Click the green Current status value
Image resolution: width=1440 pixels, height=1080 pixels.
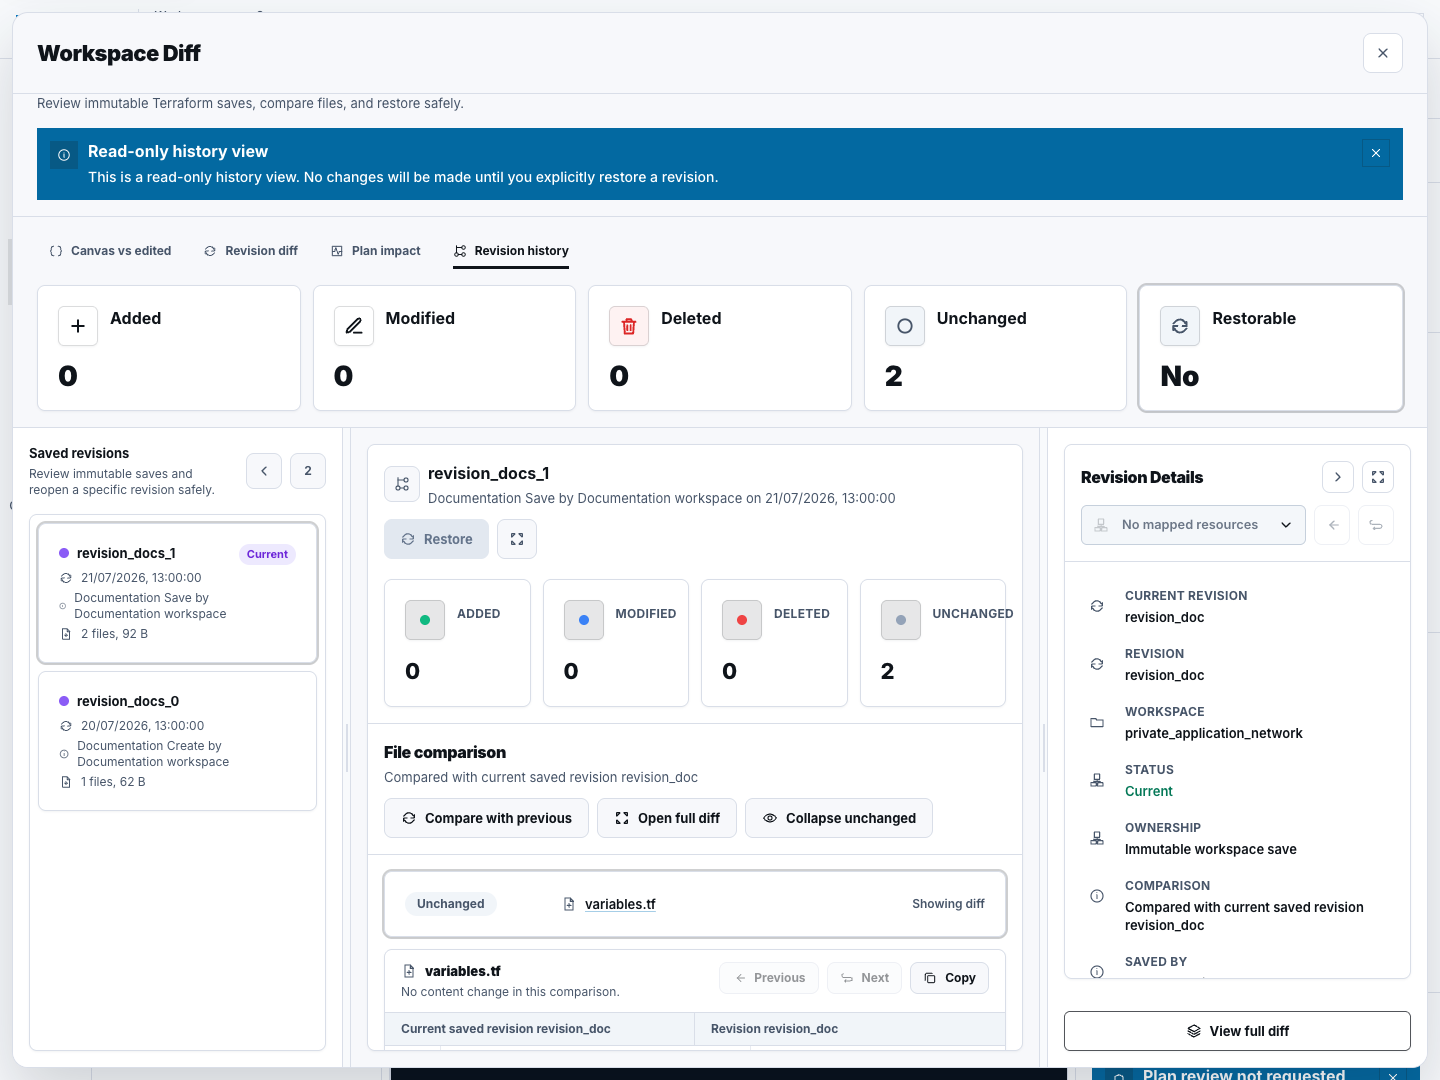[x=1148, y=791]
